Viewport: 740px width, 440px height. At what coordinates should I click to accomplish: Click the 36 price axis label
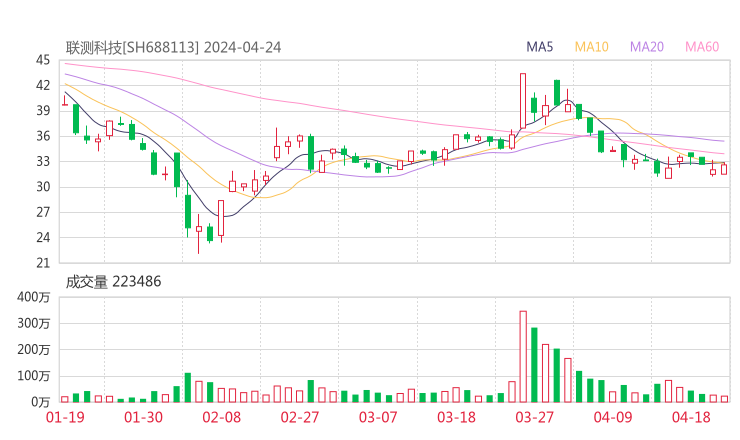pos(43,136)
